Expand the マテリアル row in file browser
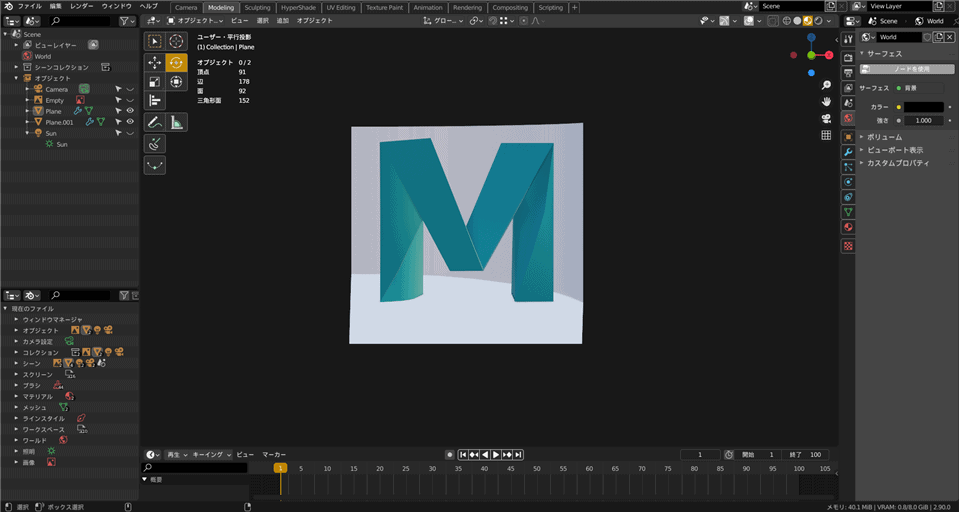This screenshot has height=512, width=959. 17,396
